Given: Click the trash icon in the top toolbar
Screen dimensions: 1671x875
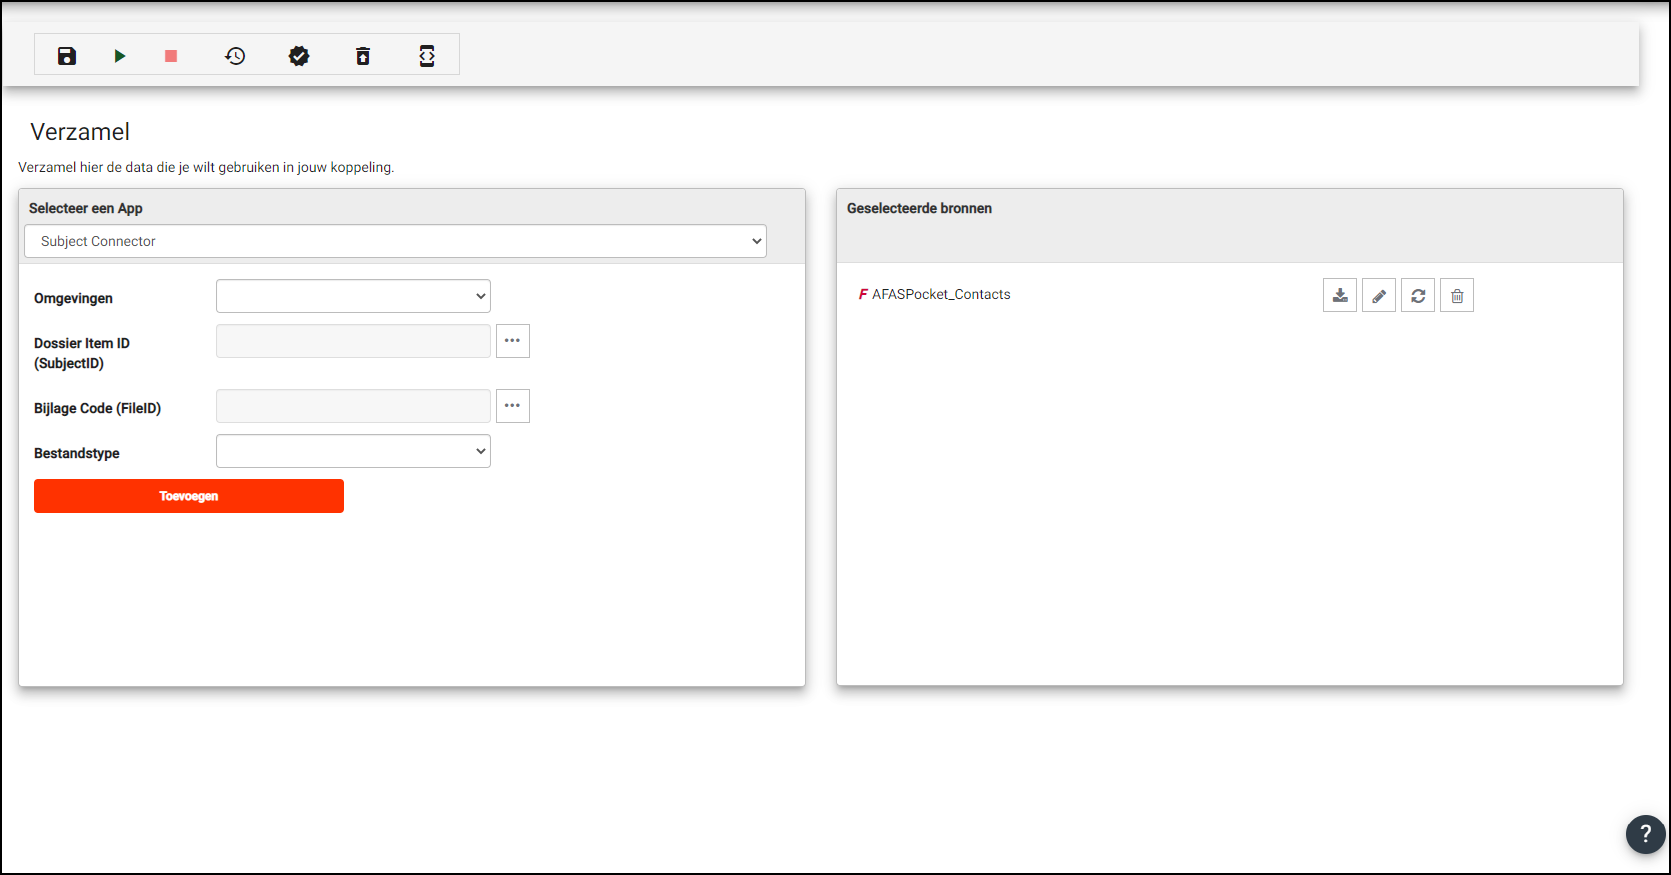Looking at the screenshot, I should pos(363,56).
